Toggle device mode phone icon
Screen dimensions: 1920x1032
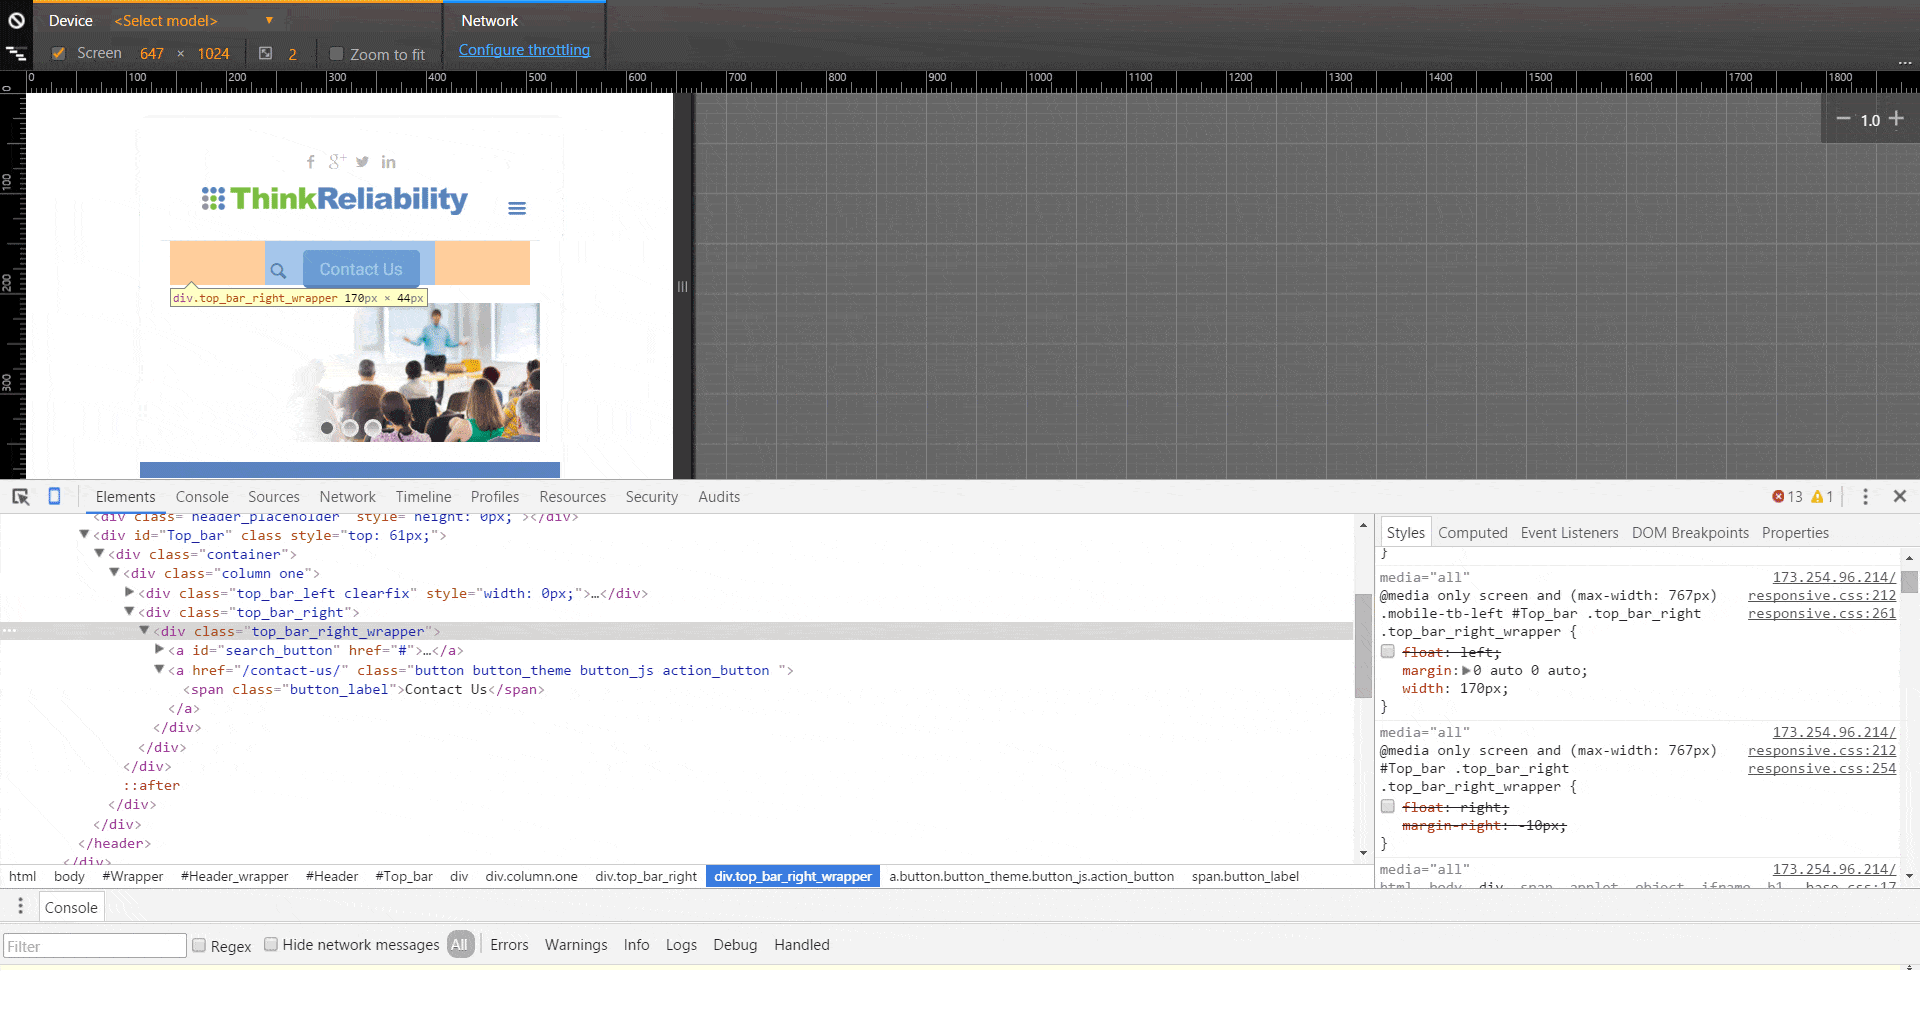click(x=54, y=497)
